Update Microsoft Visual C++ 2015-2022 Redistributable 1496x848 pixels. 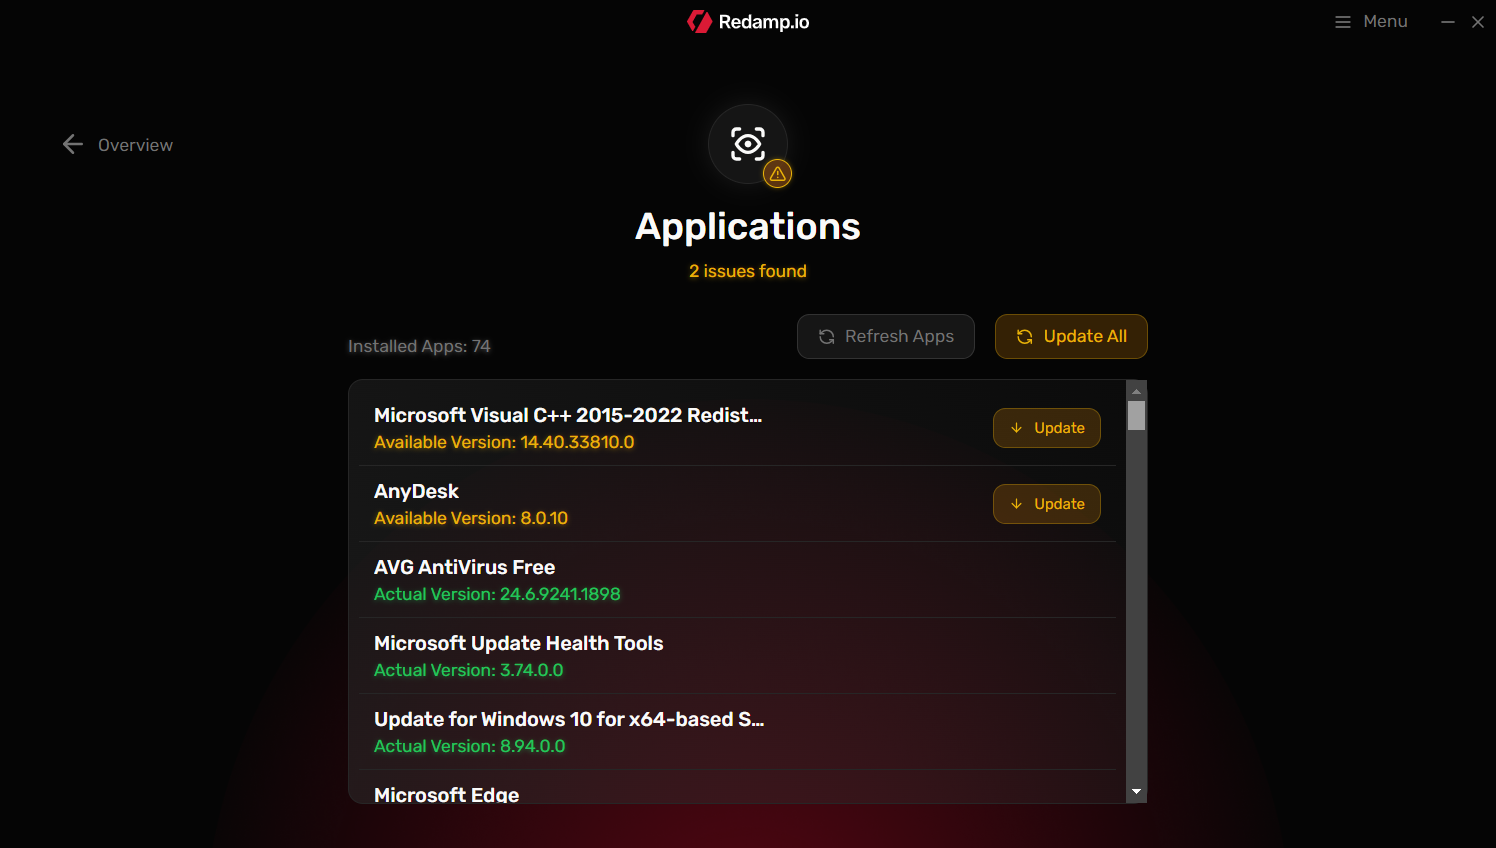(1047, 428)
